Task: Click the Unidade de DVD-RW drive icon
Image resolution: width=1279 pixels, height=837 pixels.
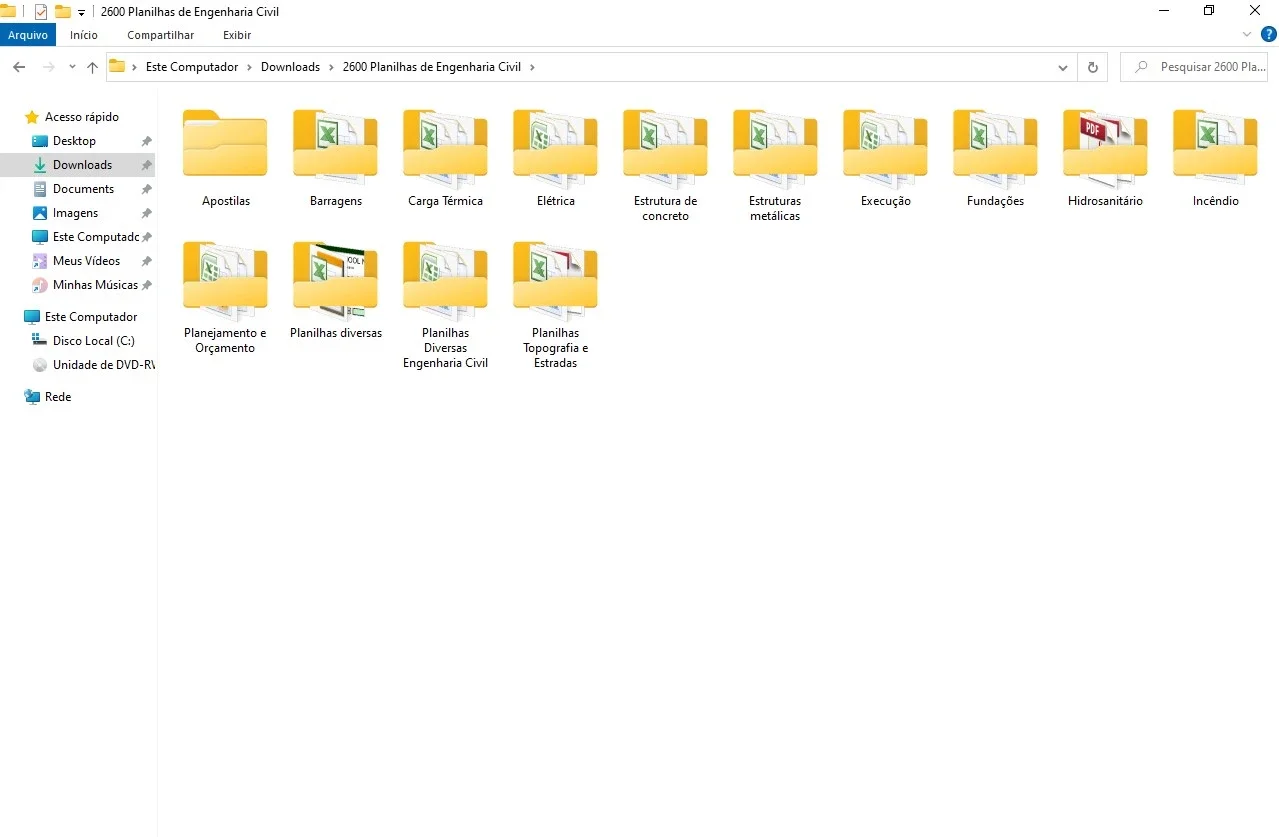Action: [40, 365]
